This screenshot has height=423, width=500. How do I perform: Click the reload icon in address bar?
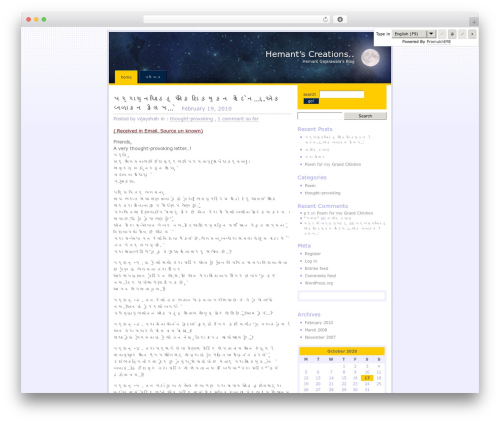coord(325,19)
